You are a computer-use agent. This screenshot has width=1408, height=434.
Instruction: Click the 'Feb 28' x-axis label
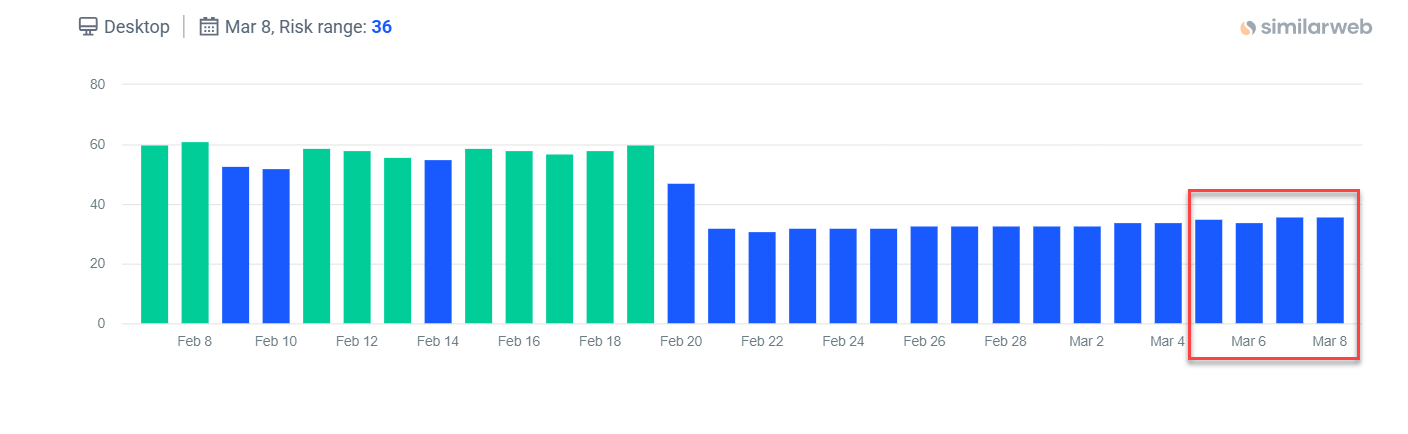point(1005,342)
